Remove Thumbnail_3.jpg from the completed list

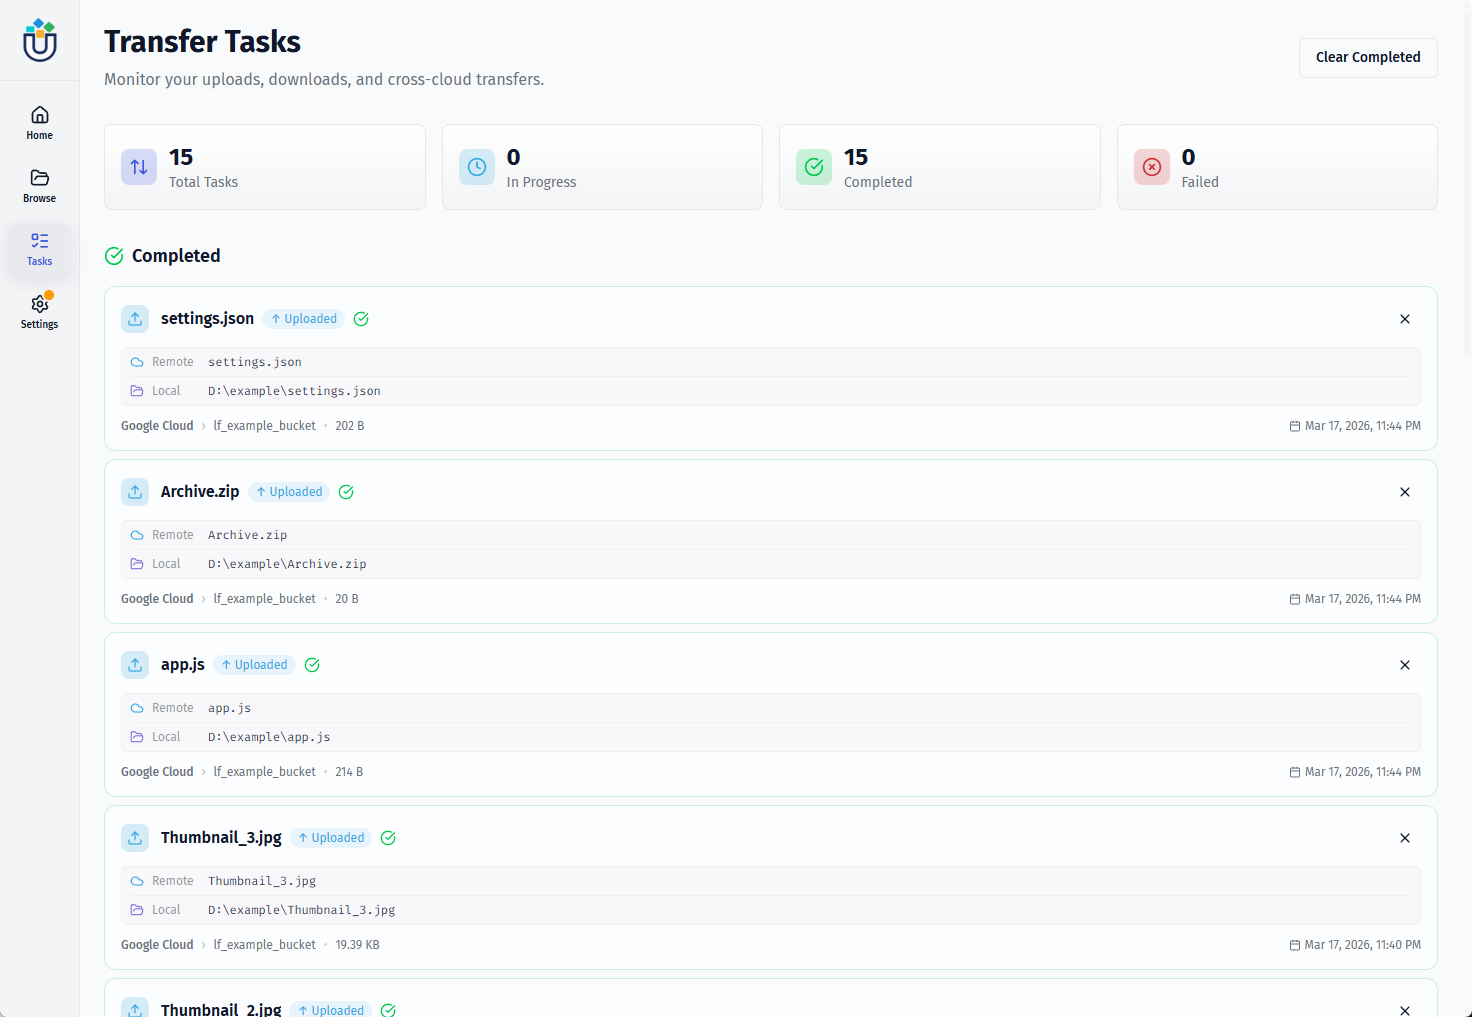tap(1404, 838)
